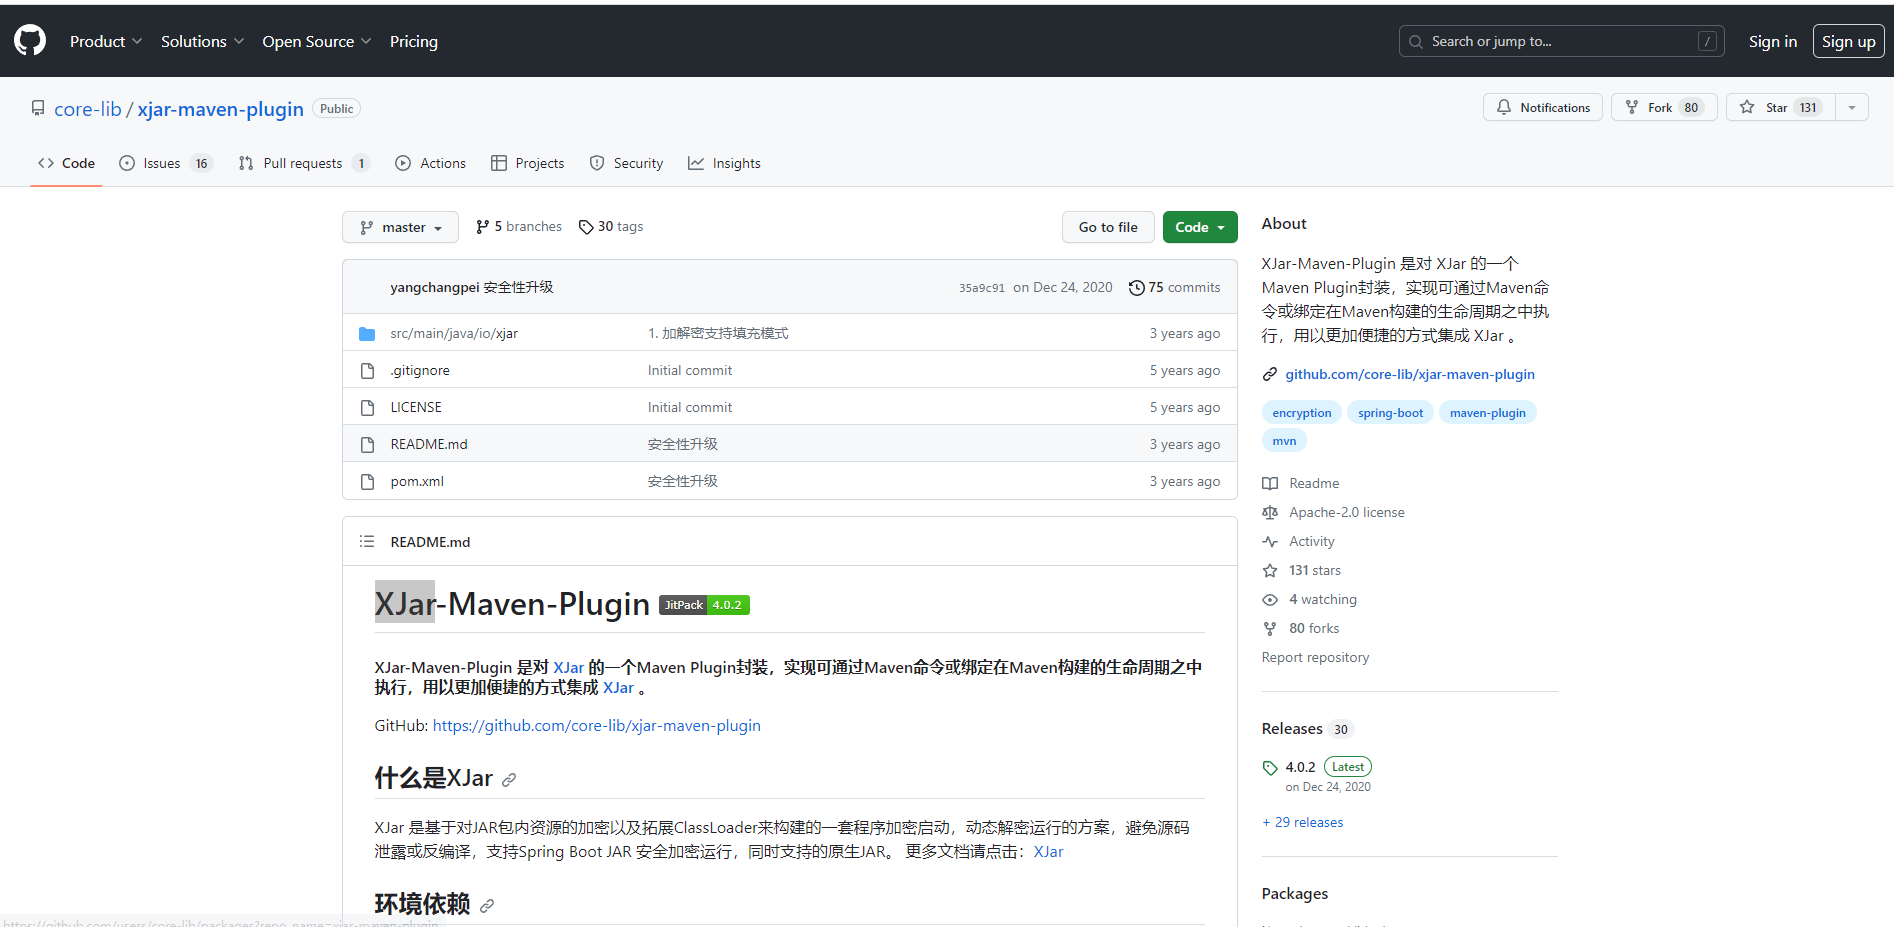Select the spring-boot topic tag
1894x927 pixels.
pos(1390,412)
